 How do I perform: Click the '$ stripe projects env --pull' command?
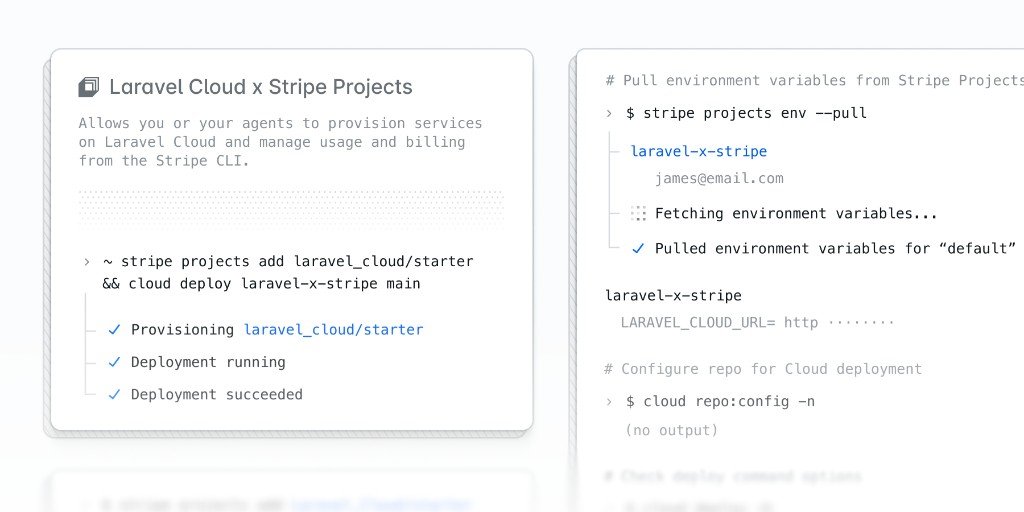746,113
